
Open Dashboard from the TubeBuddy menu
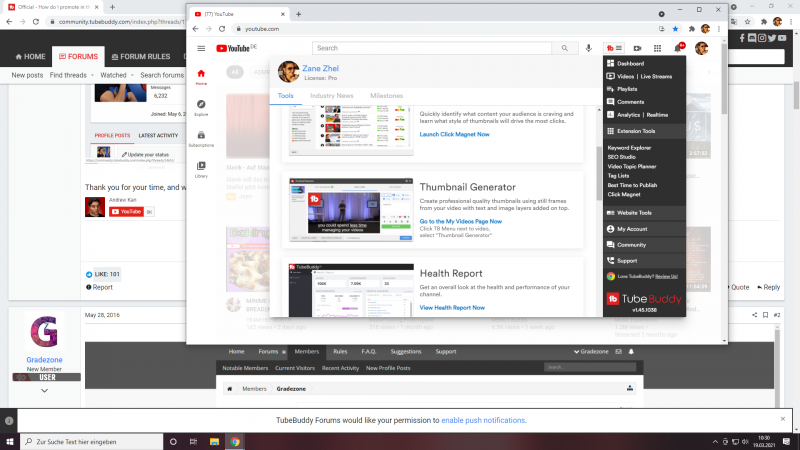pyautogui.click(x=631, y=63)
